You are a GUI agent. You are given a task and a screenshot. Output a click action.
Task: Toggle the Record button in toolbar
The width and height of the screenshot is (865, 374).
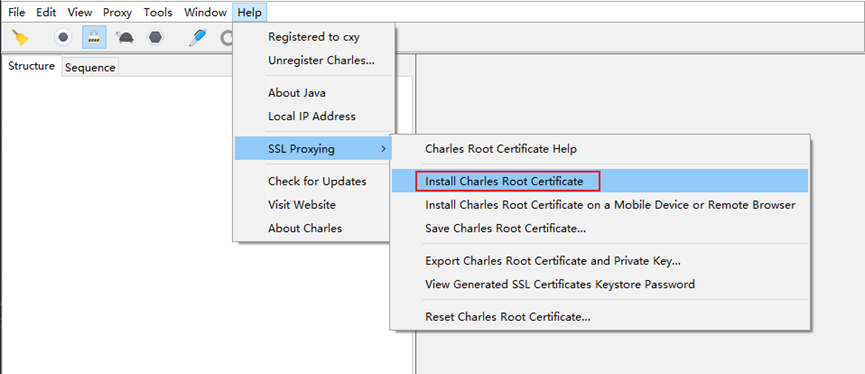tap(63, 38)
